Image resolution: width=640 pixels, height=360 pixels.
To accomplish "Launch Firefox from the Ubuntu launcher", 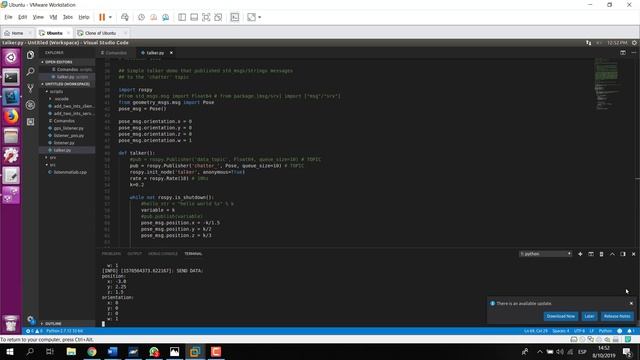I will (11, 116).
